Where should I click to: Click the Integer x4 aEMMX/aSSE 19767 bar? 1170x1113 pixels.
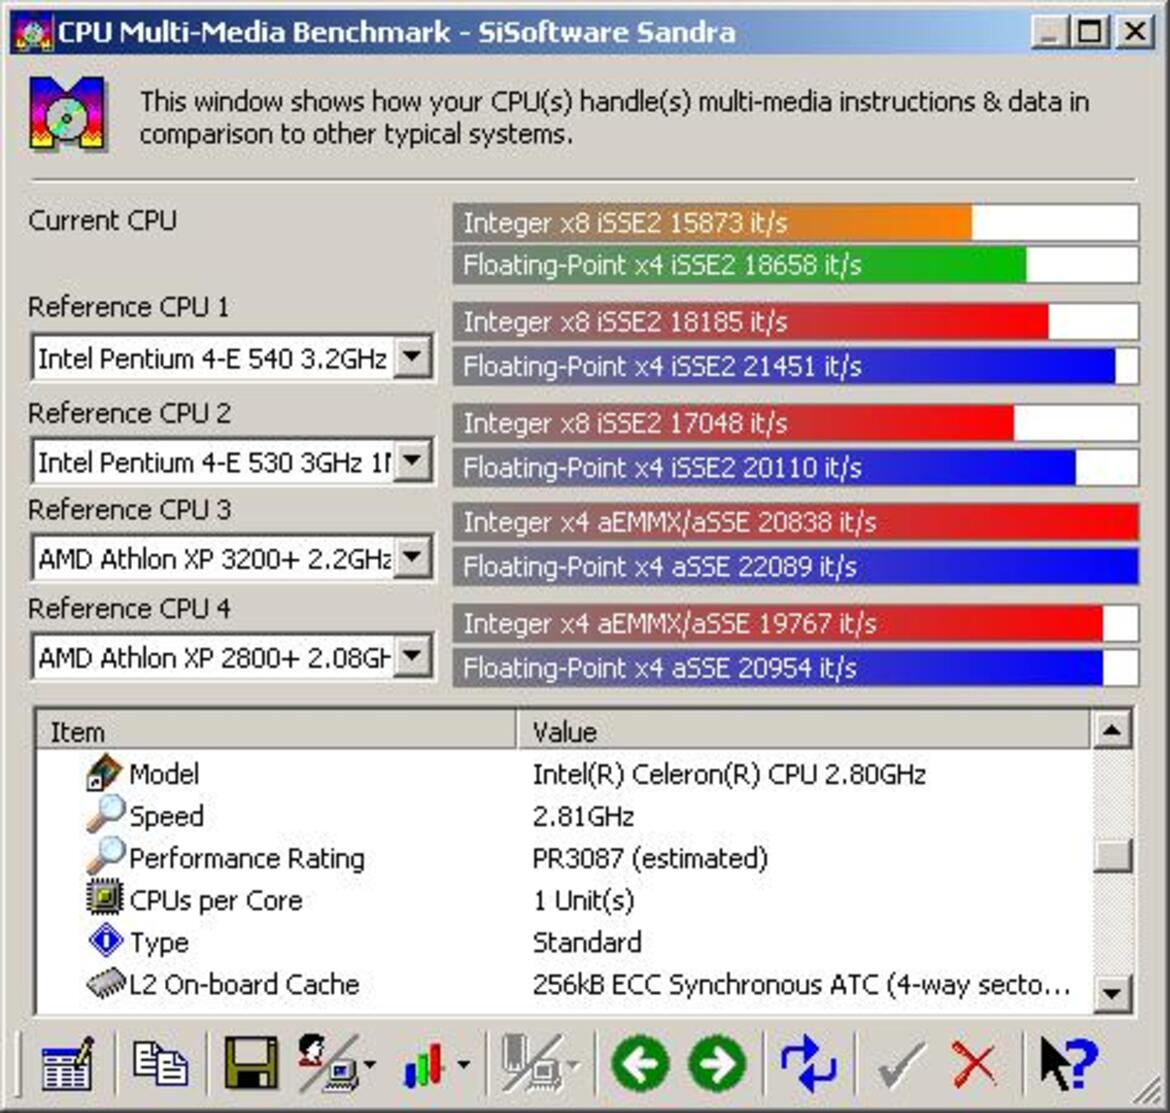[795, 623]
